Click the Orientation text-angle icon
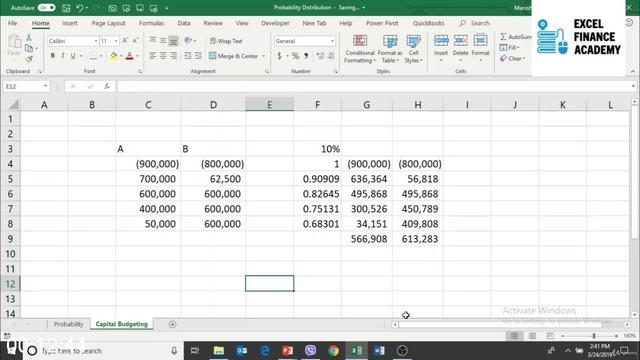The image size is (640, 360). click(188, 40)
